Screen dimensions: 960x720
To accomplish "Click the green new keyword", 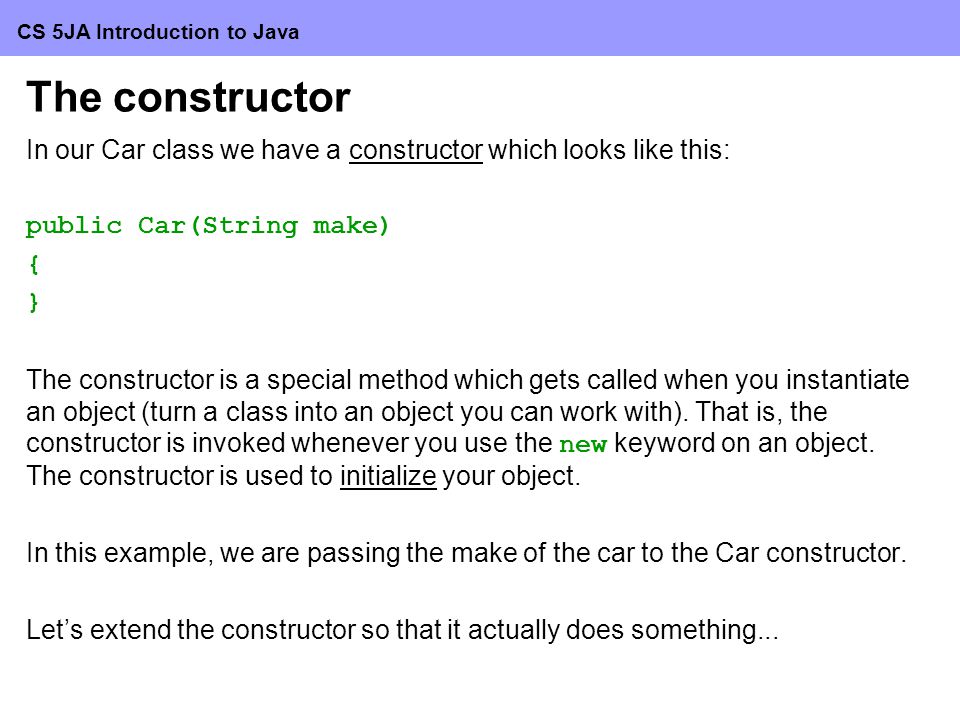I will (x=582, y=444).
